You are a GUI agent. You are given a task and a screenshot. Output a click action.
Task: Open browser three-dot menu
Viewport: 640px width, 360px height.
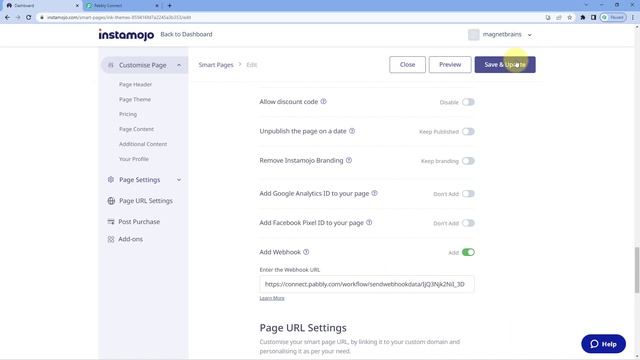point(633,18)
